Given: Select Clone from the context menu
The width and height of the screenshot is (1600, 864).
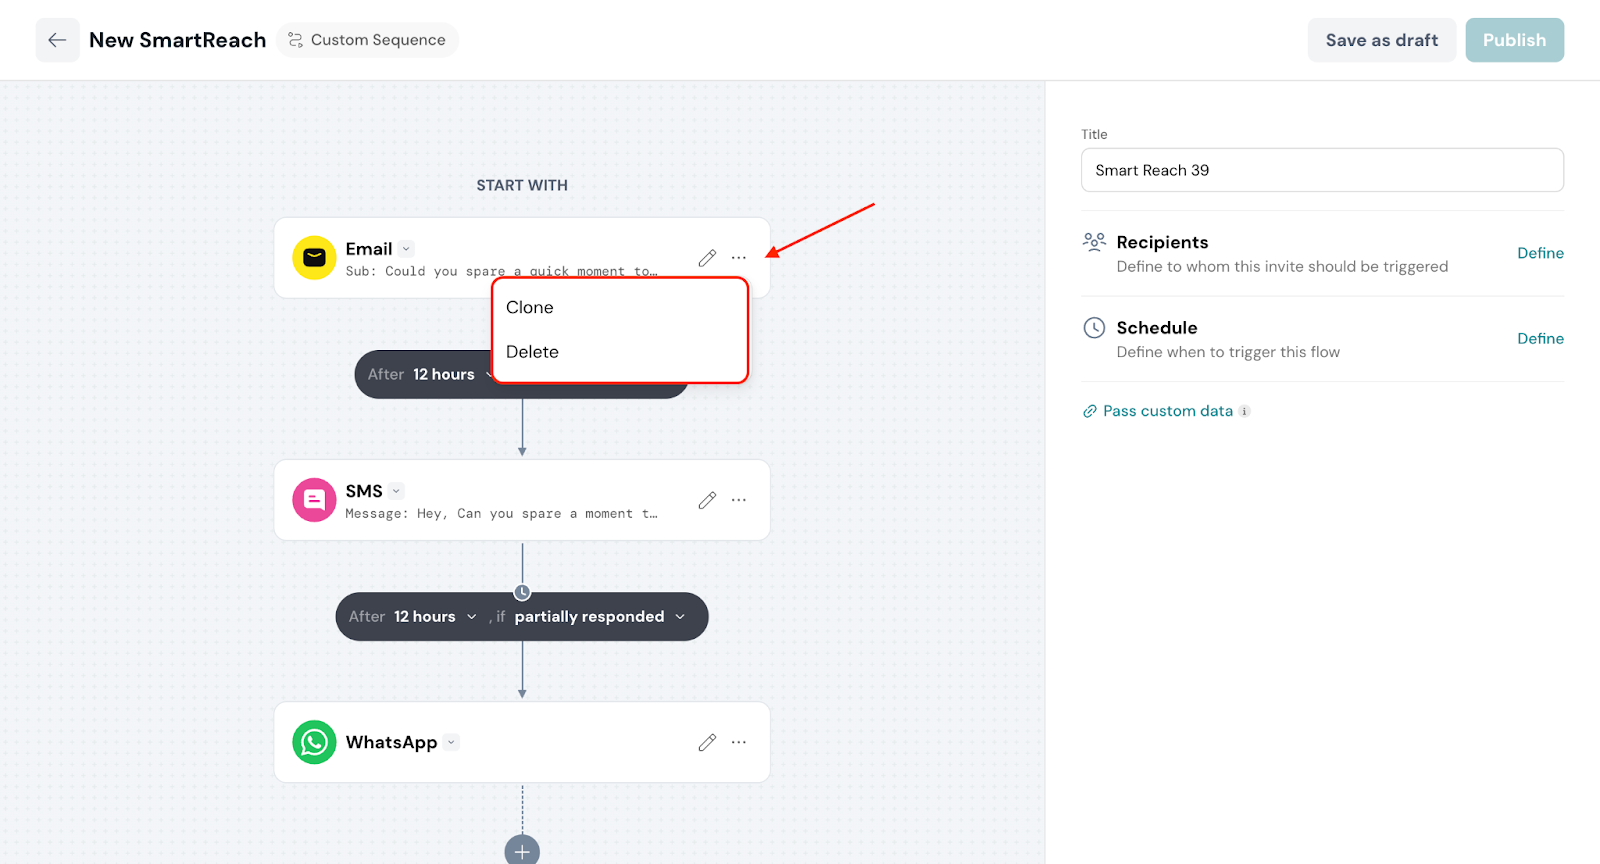Looking at the screenshot, I should pyautogui.click(x=530, y=308).
